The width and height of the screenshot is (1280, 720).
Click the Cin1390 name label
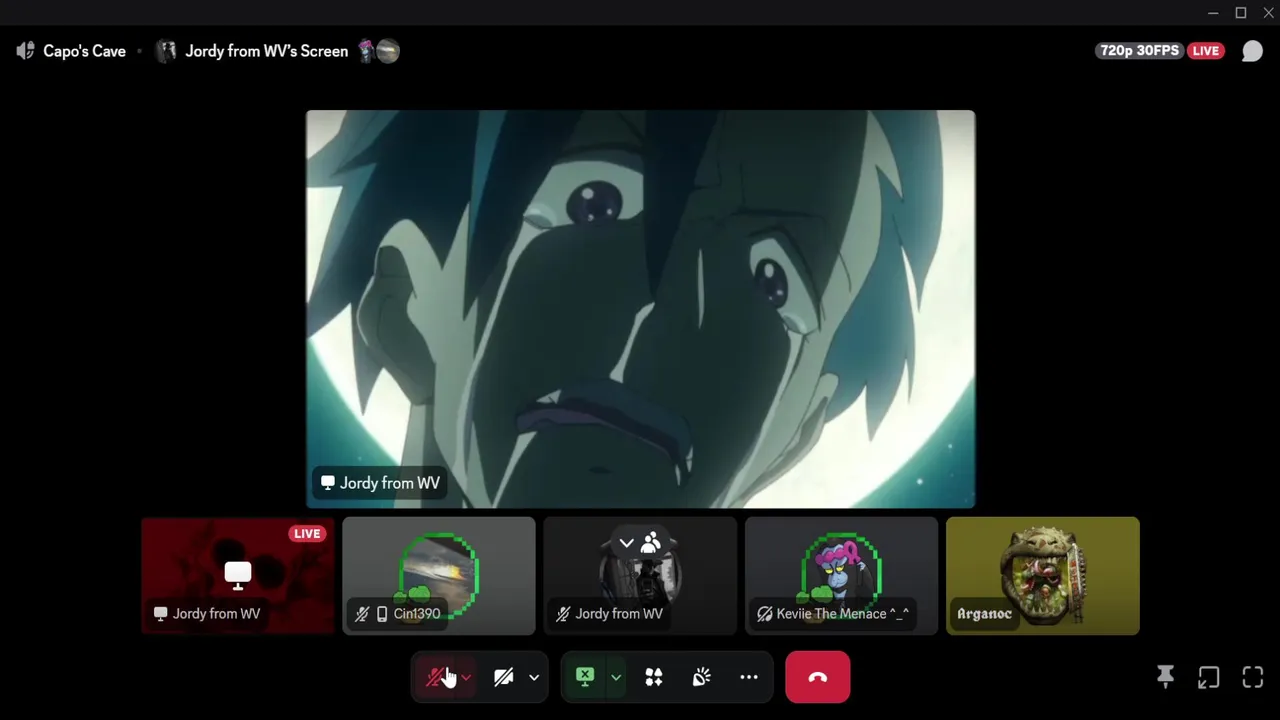click(417, 614)
